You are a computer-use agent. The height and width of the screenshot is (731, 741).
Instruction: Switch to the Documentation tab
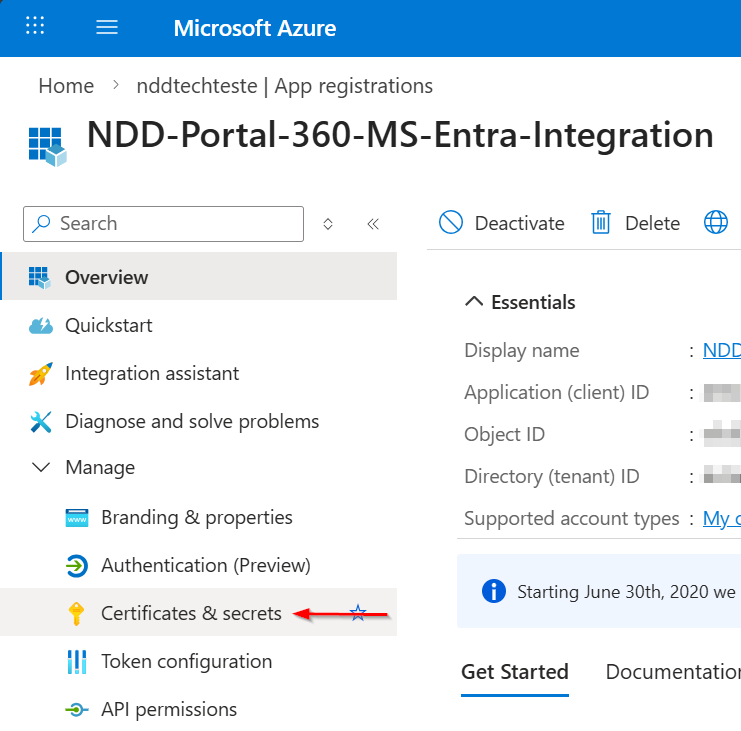point(672,671)
